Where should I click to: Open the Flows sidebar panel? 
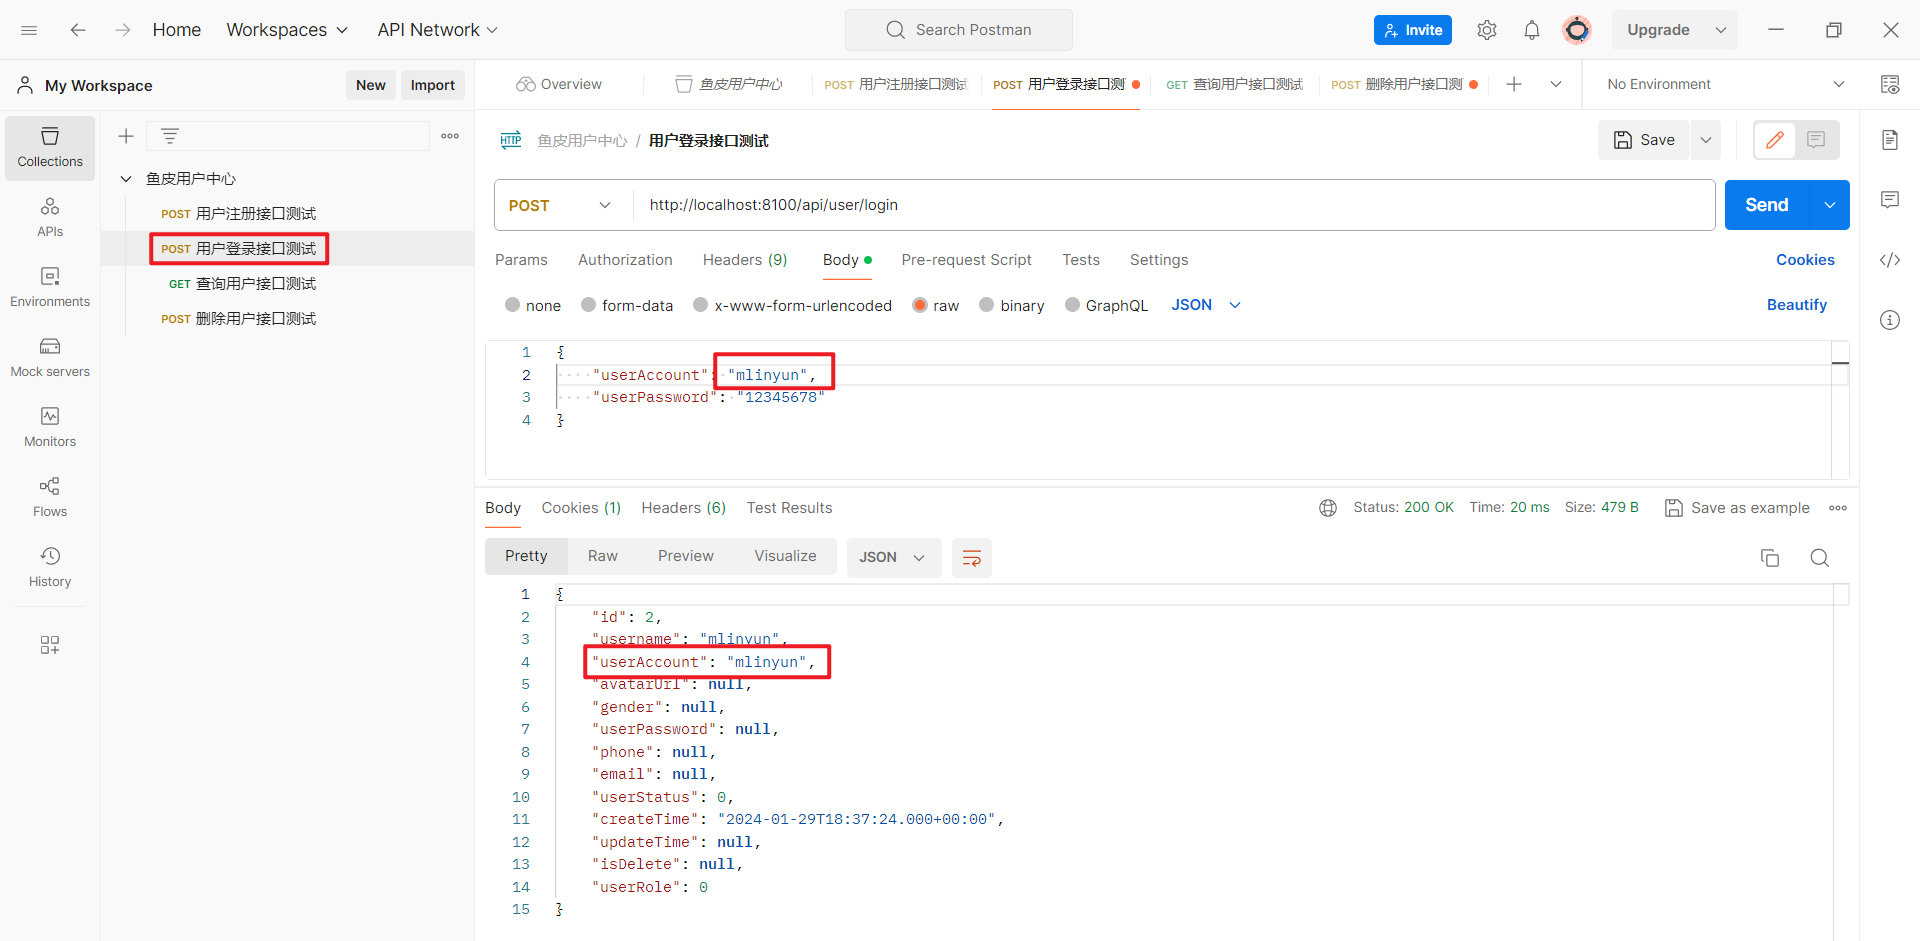(x=50, y=496)
